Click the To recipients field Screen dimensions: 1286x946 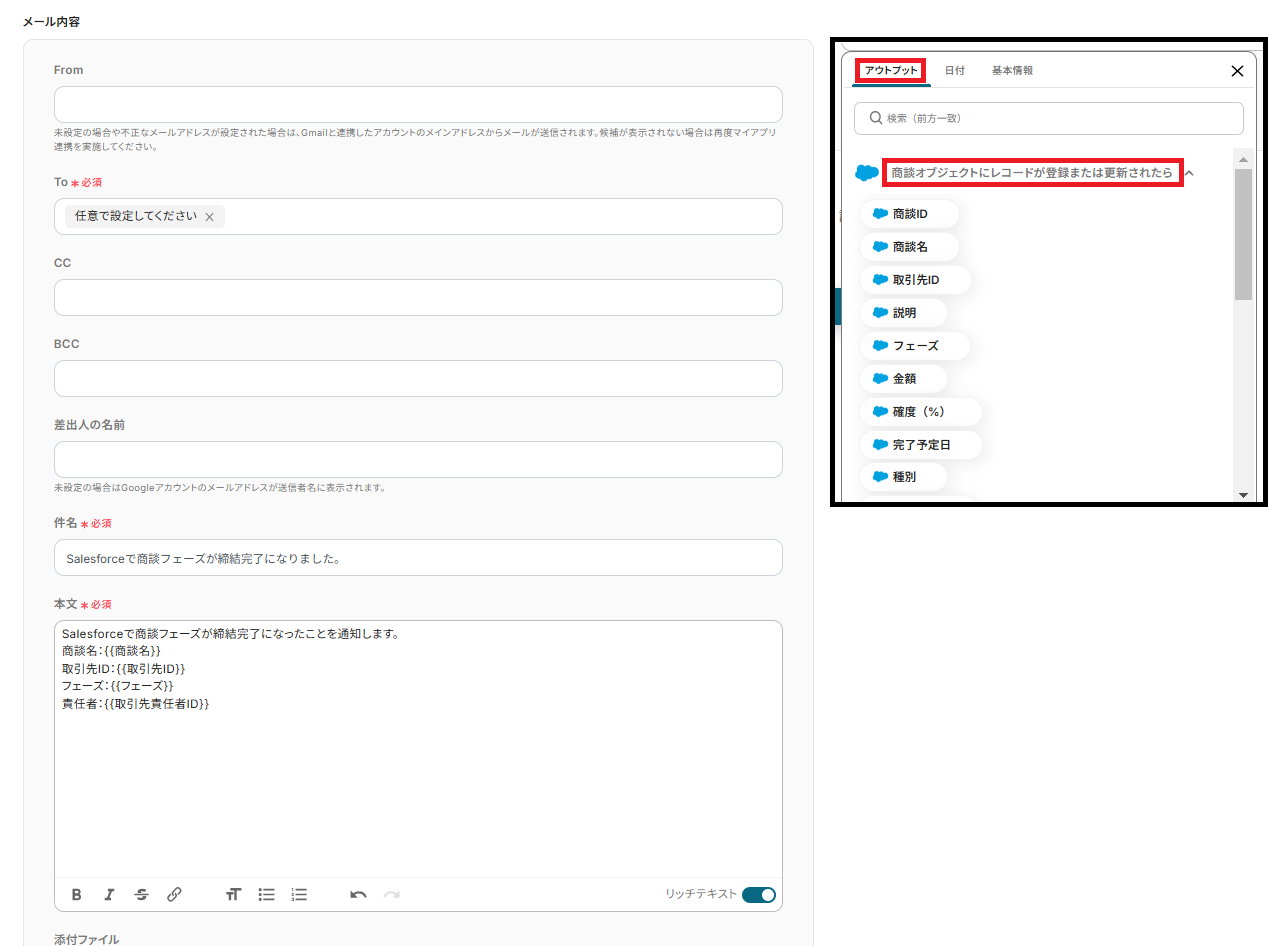pos(418,217)
